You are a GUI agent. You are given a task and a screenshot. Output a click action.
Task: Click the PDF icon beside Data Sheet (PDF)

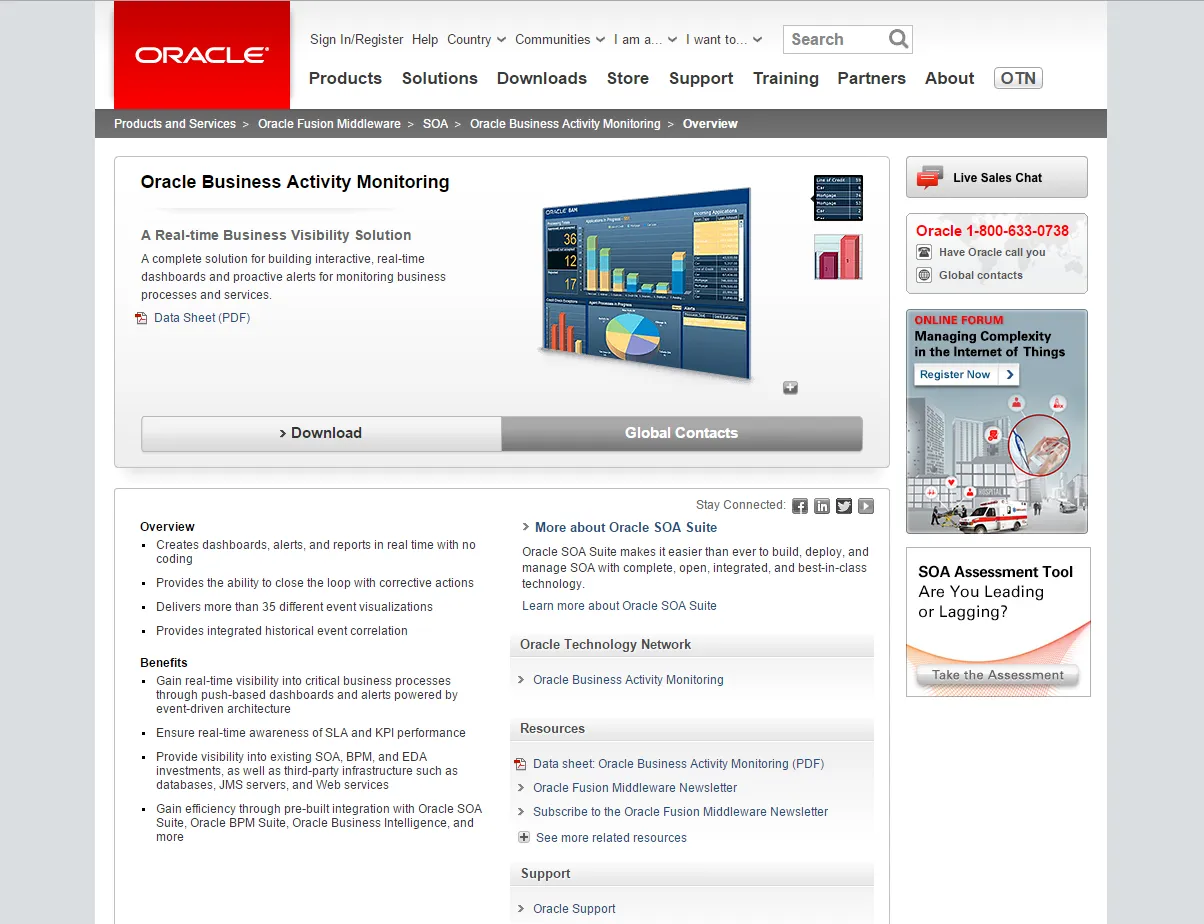[141, 318]
